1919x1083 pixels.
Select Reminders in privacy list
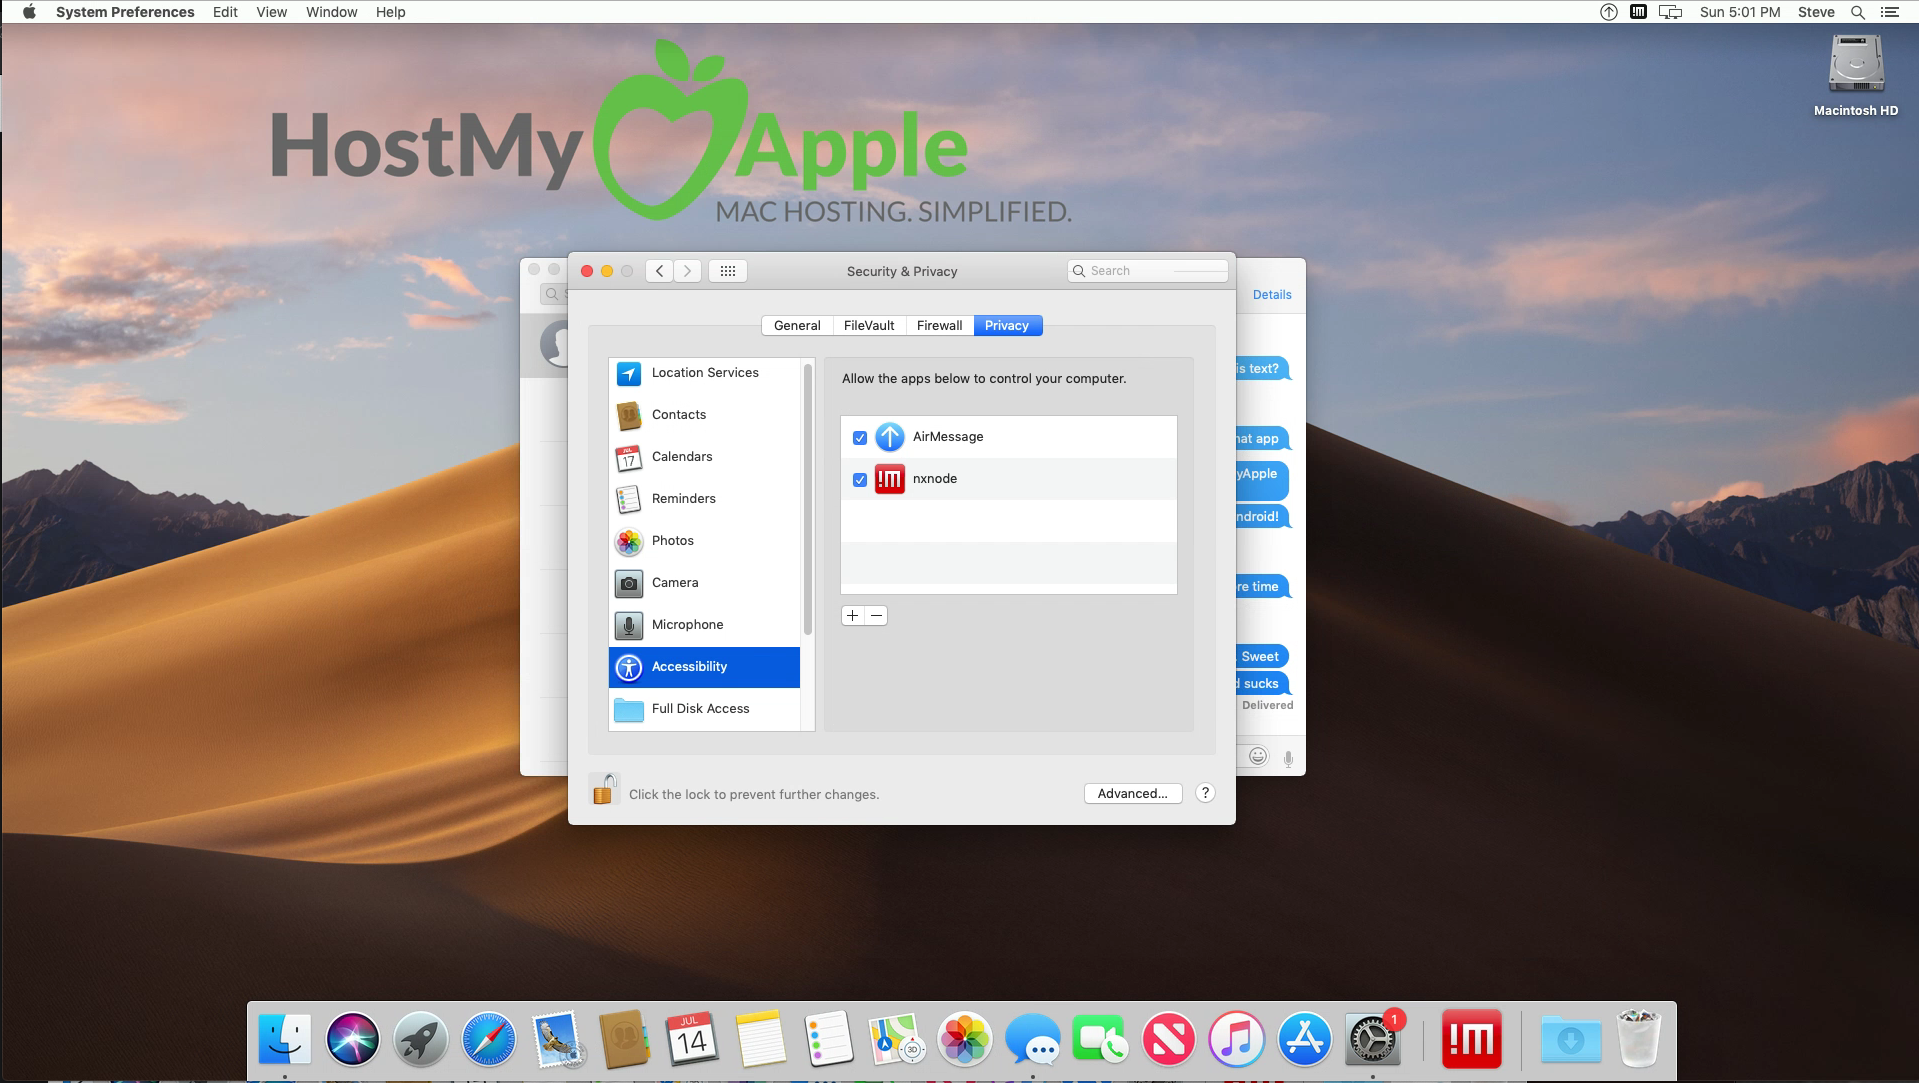[704, 499]
